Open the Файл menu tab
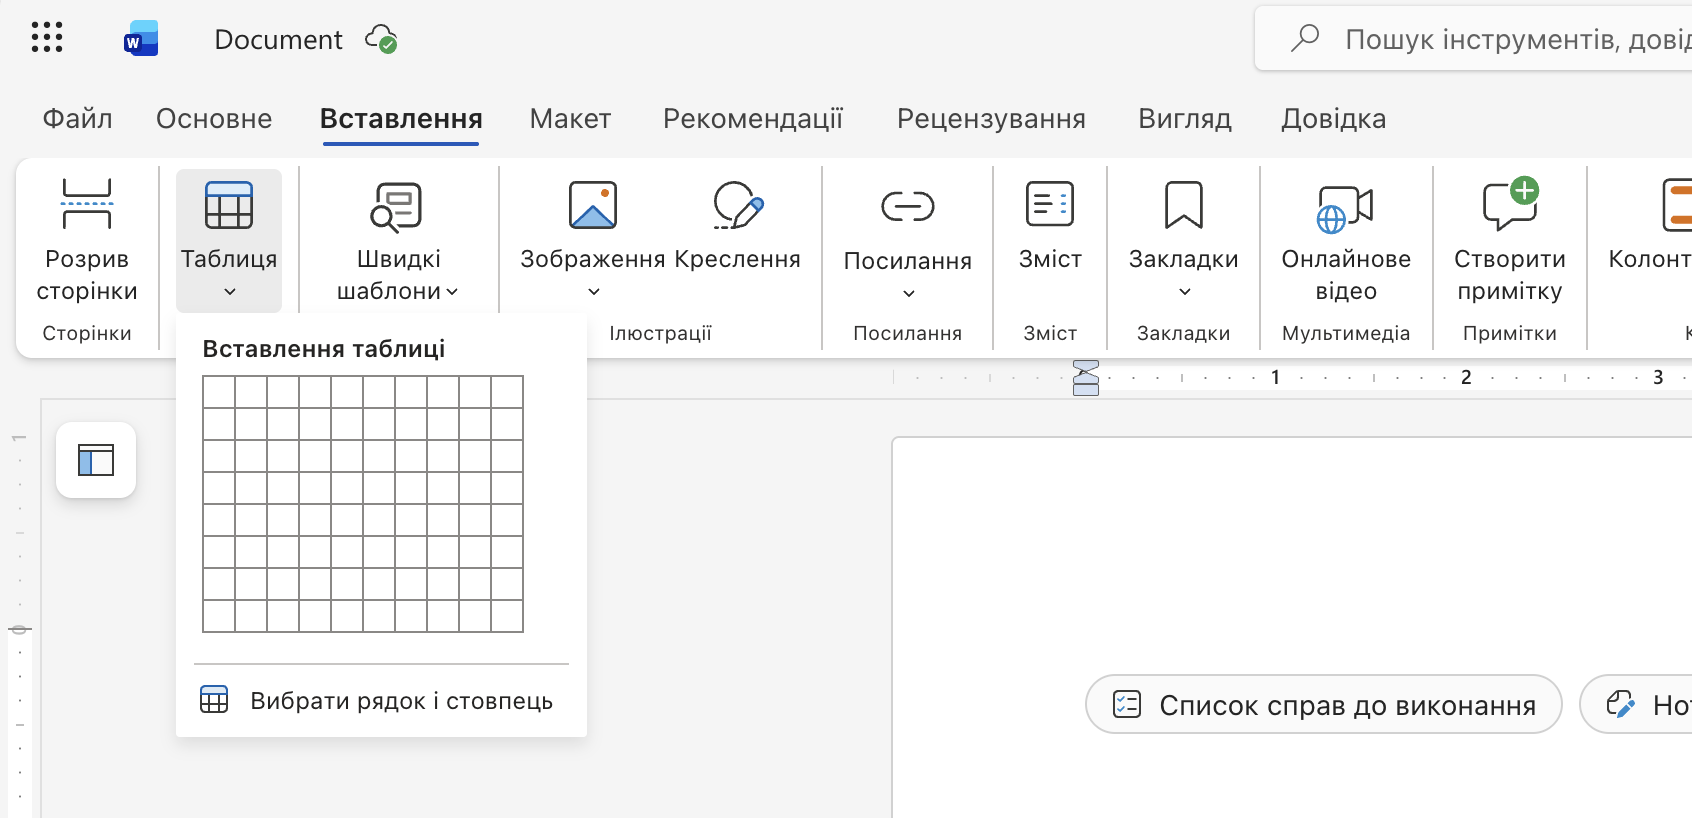The height and width of the screenshot is (818, 1692). [x=77, y=119]
